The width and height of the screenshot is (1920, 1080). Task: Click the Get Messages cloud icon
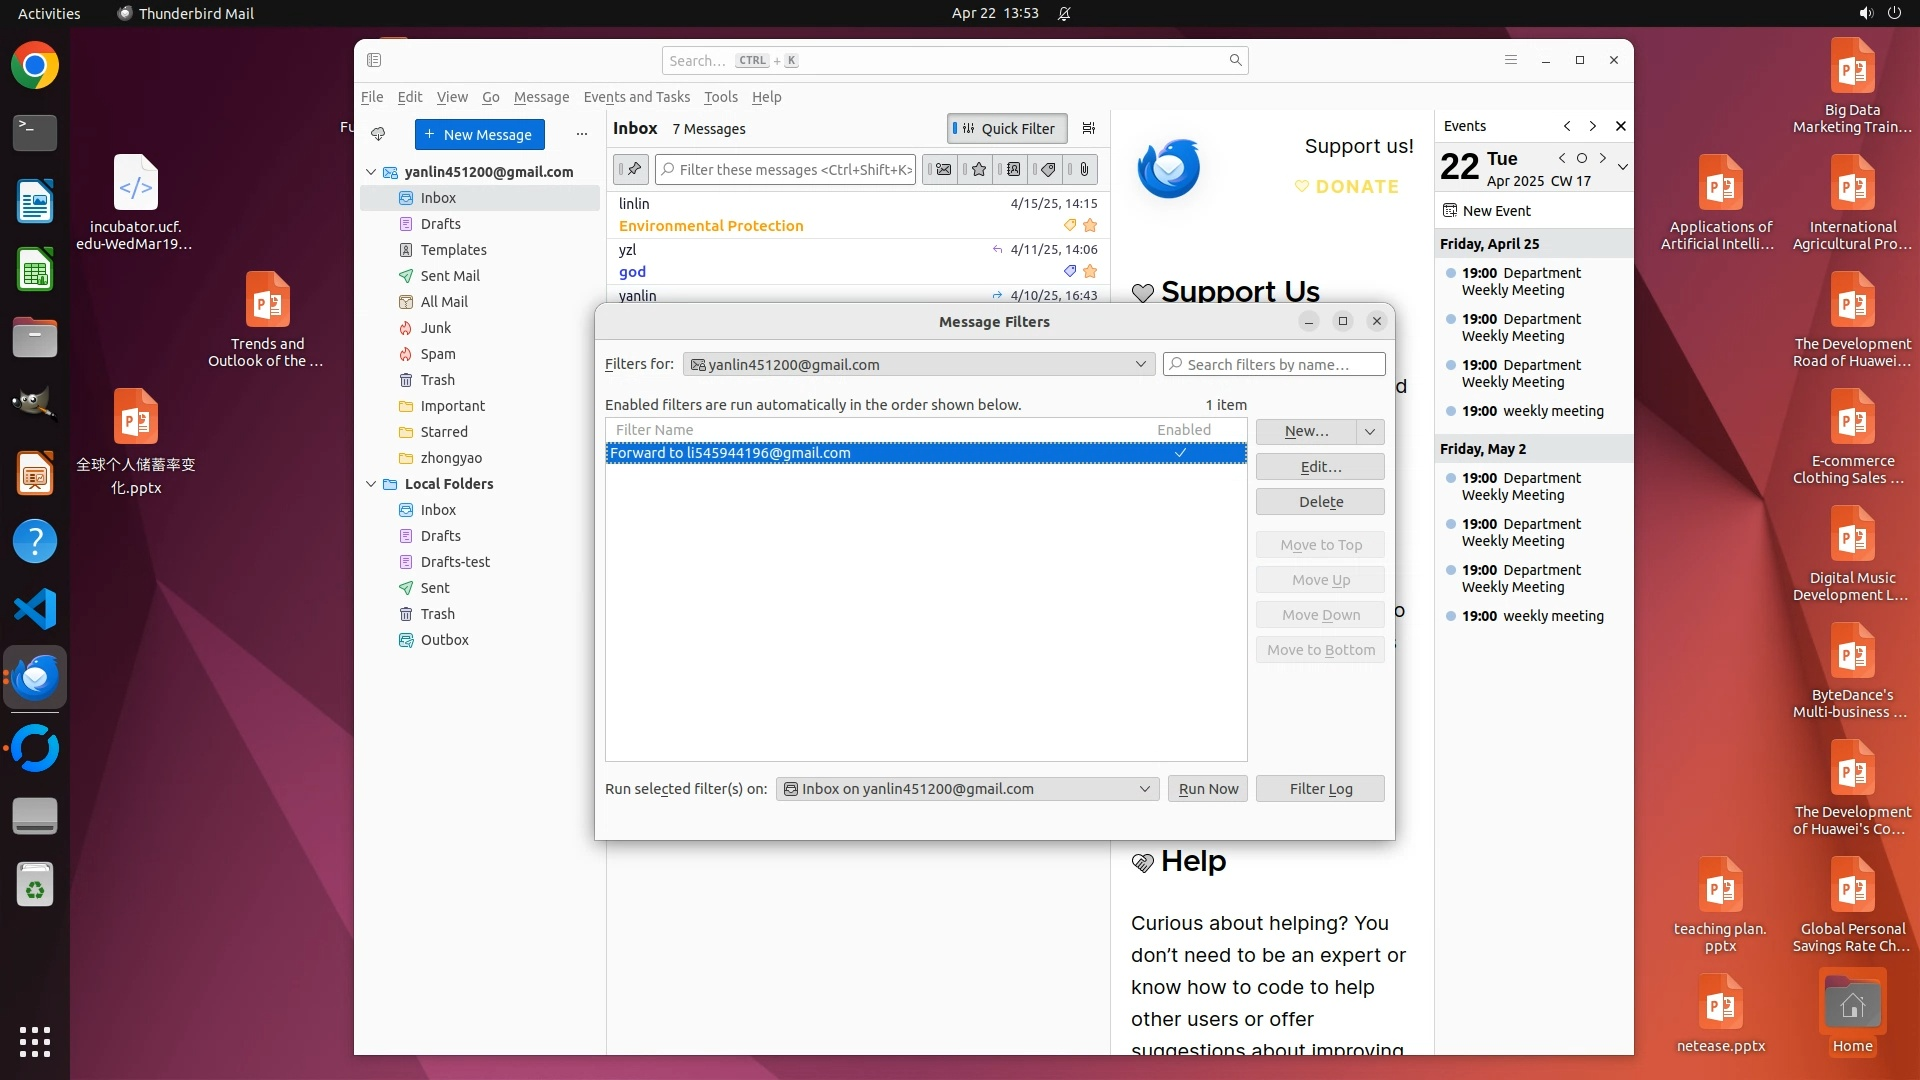pyautogui.click(x=378, y=134)
